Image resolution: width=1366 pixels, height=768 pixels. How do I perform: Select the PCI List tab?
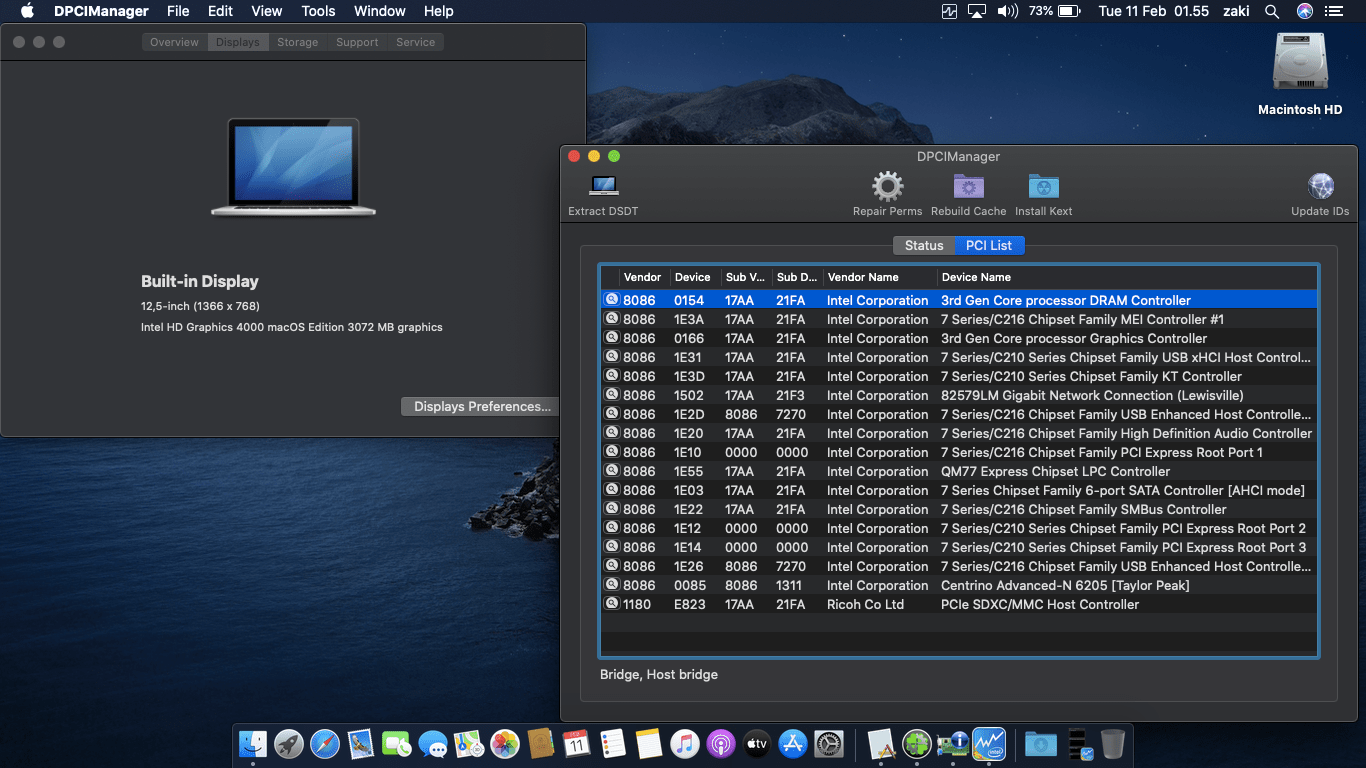click(989, 245)
